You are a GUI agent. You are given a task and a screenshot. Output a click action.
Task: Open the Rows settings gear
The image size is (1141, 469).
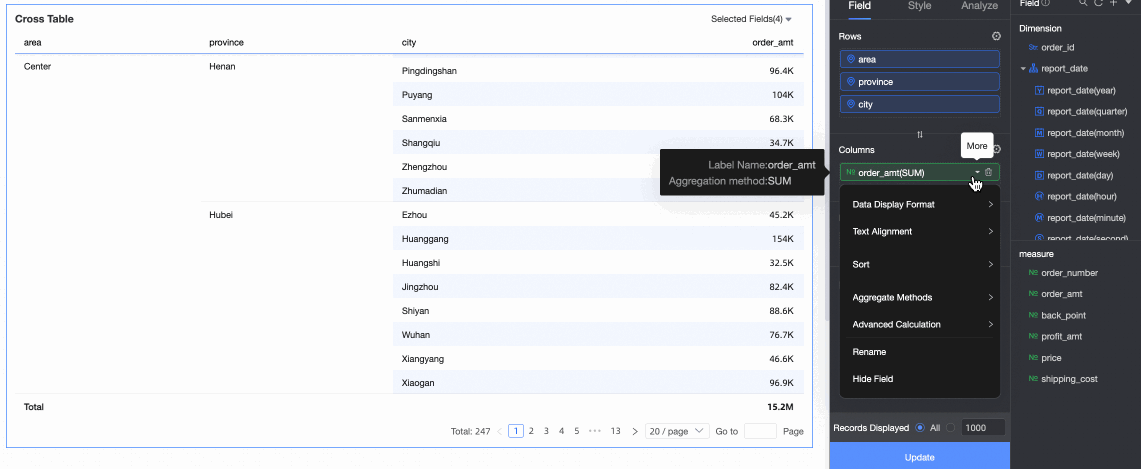click(x=996, y=36)
